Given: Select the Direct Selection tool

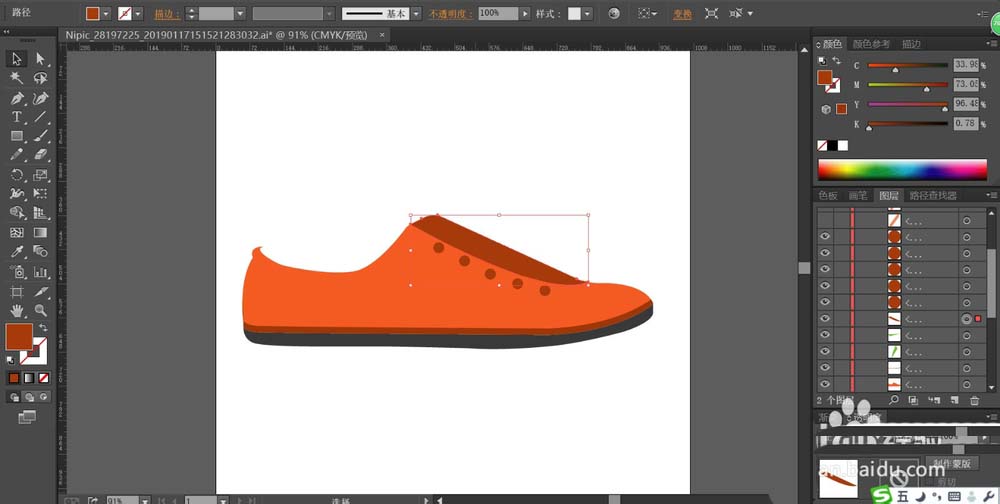Looking at the screenshot, I should (x=41, y=59).
